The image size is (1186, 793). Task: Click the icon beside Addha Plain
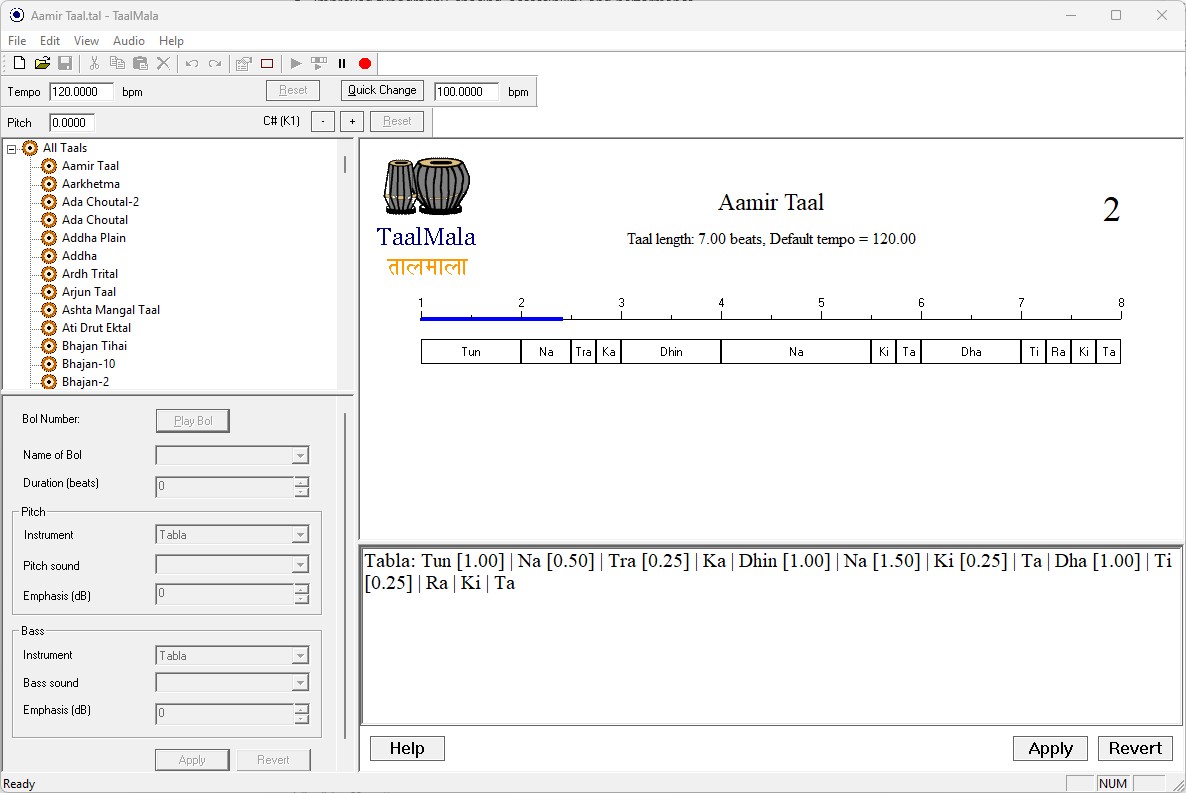click(x=49, y=238)
